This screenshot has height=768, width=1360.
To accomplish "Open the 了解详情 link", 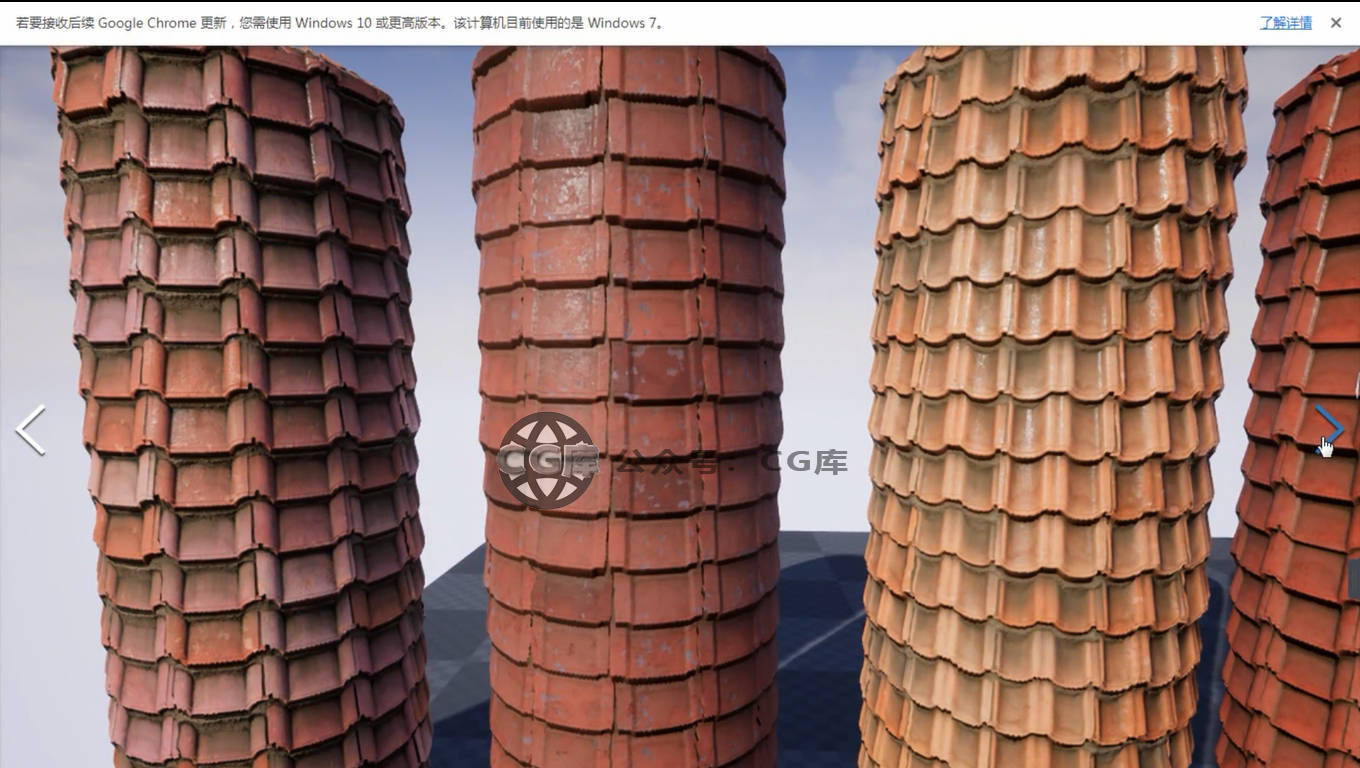I will pos(1285,22).
